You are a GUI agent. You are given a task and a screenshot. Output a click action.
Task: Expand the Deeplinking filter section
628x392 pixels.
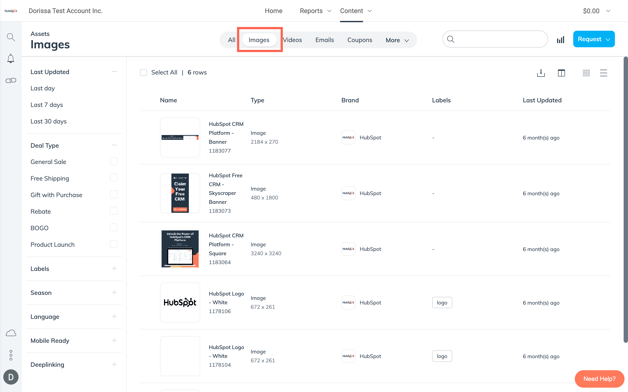pyautogui.click(x=114, y=365)
